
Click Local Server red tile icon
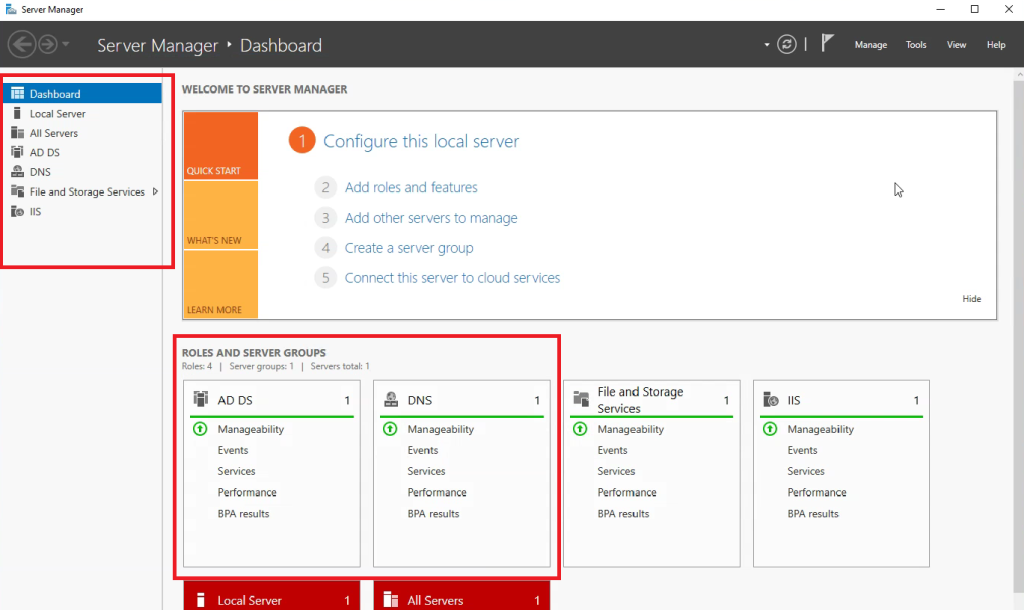click(x=200, y=599)
